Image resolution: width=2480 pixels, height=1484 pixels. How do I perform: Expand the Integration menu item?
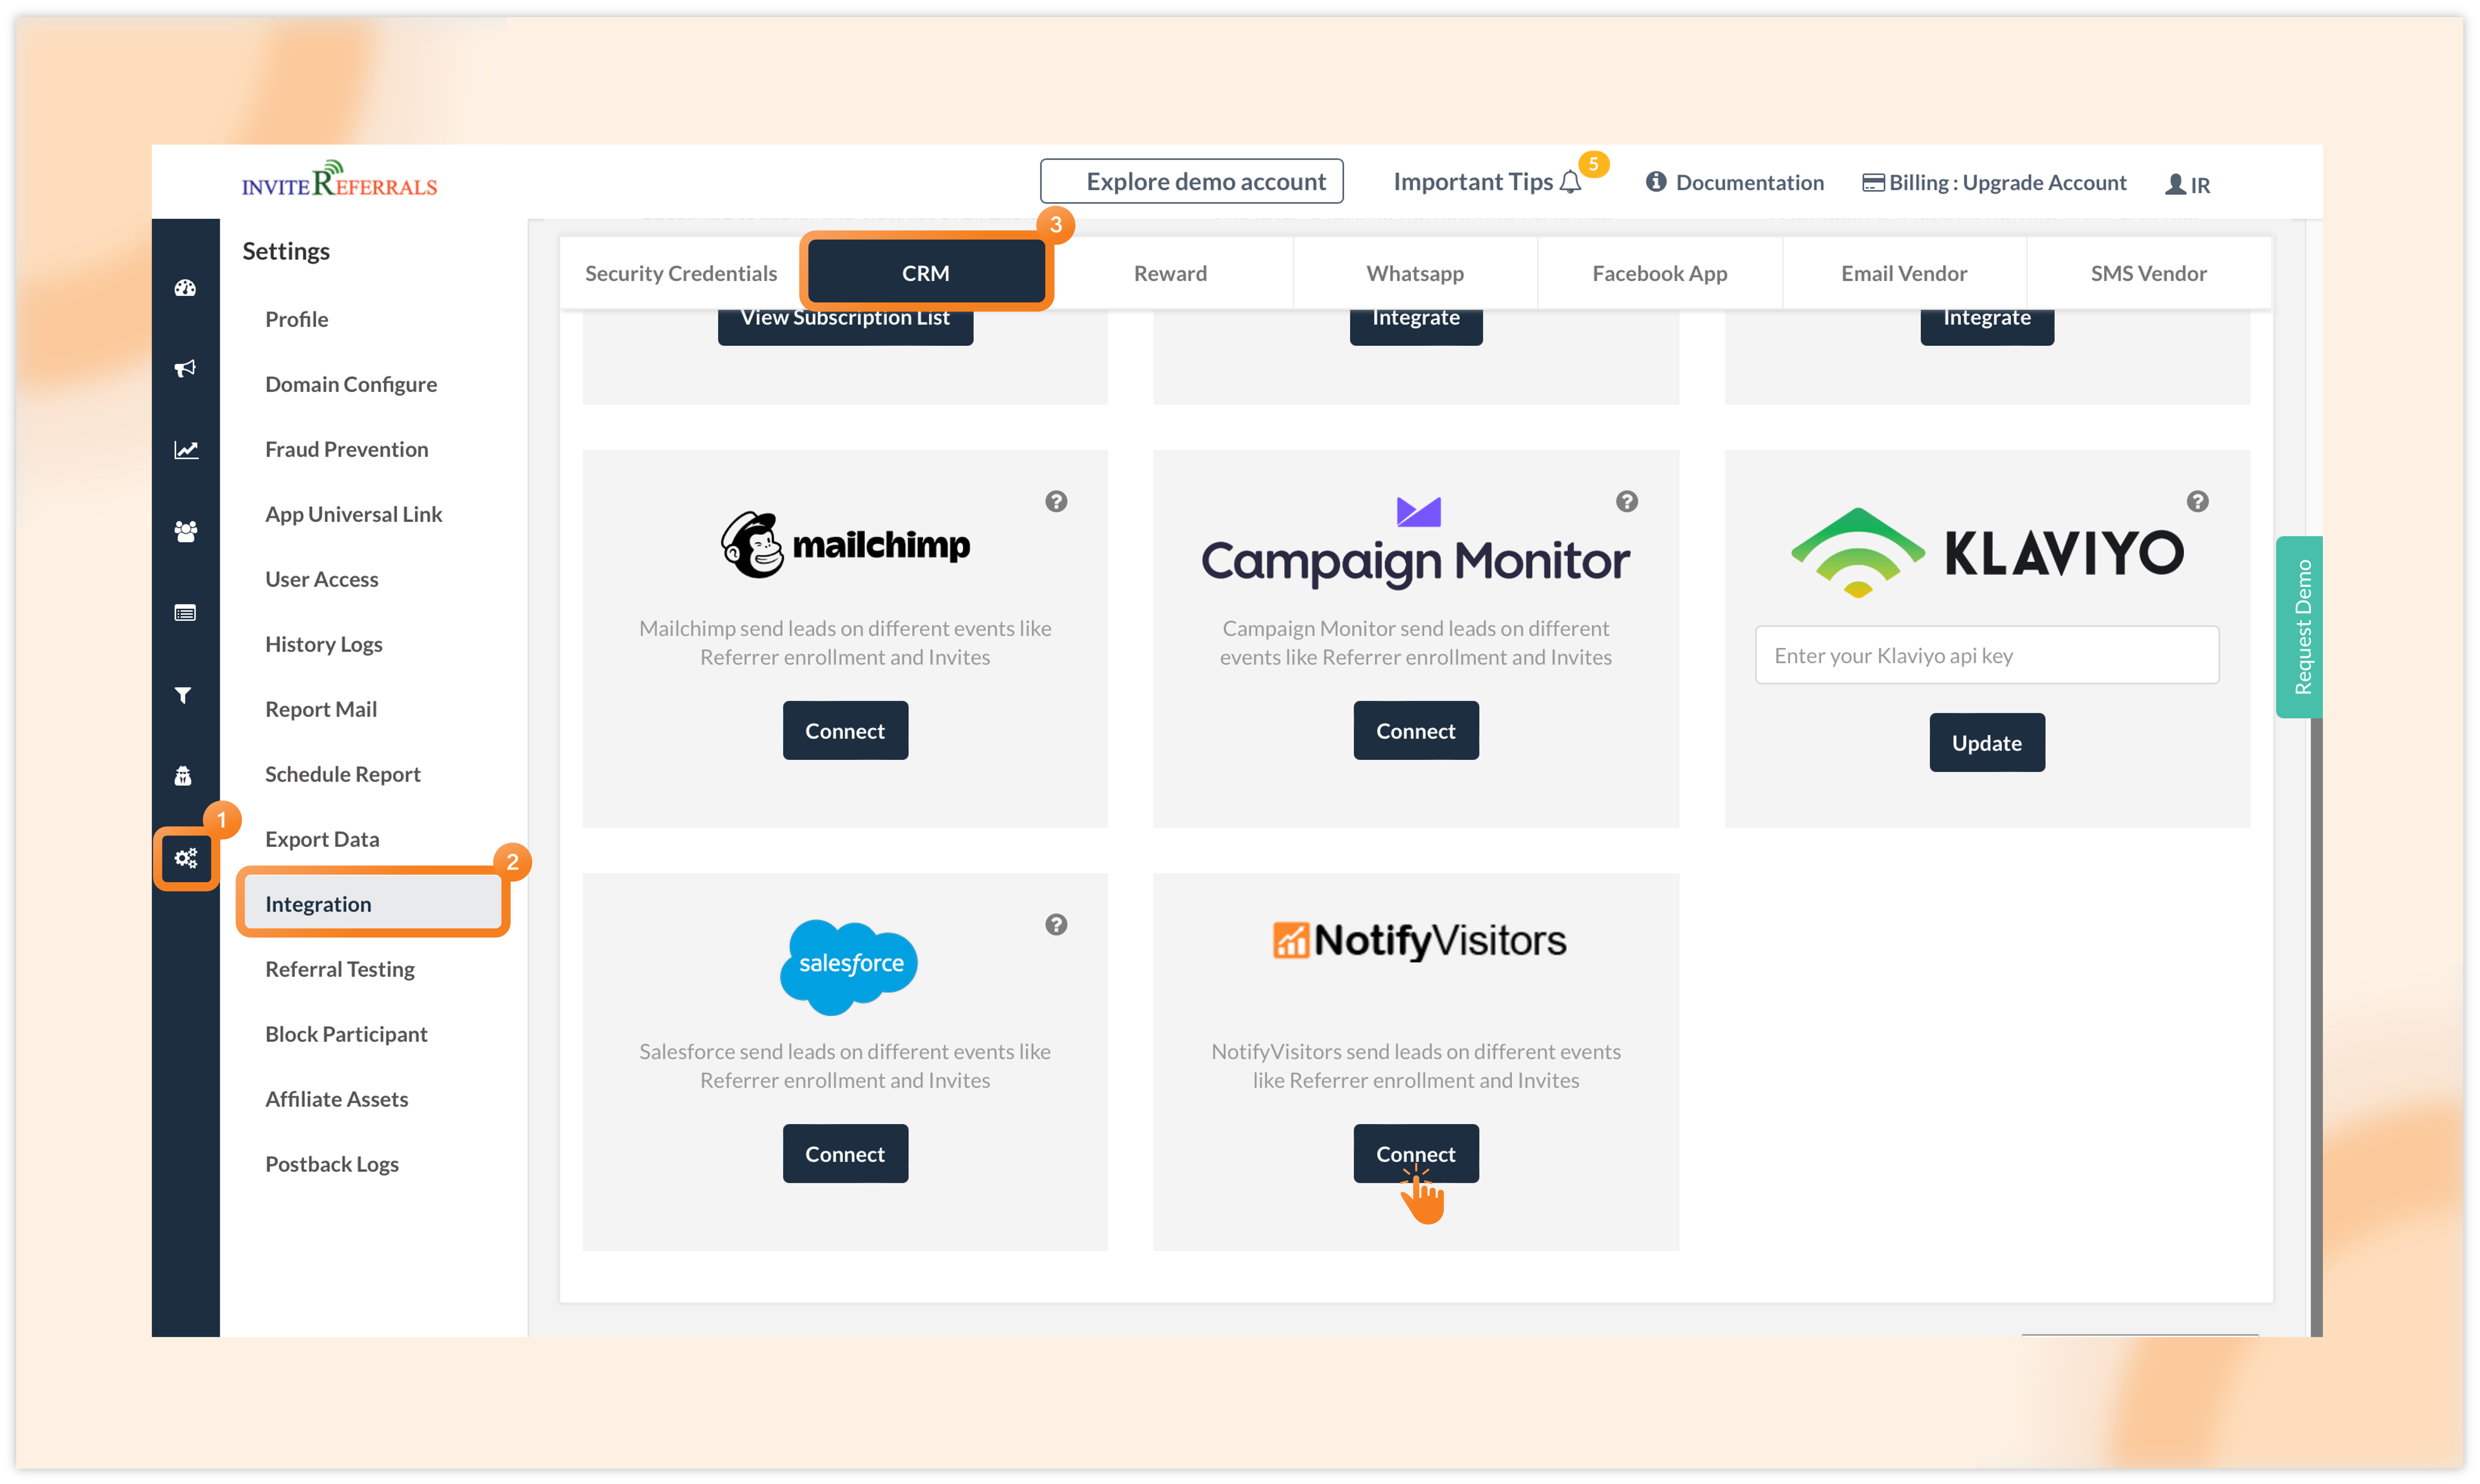tap(318, 903)
